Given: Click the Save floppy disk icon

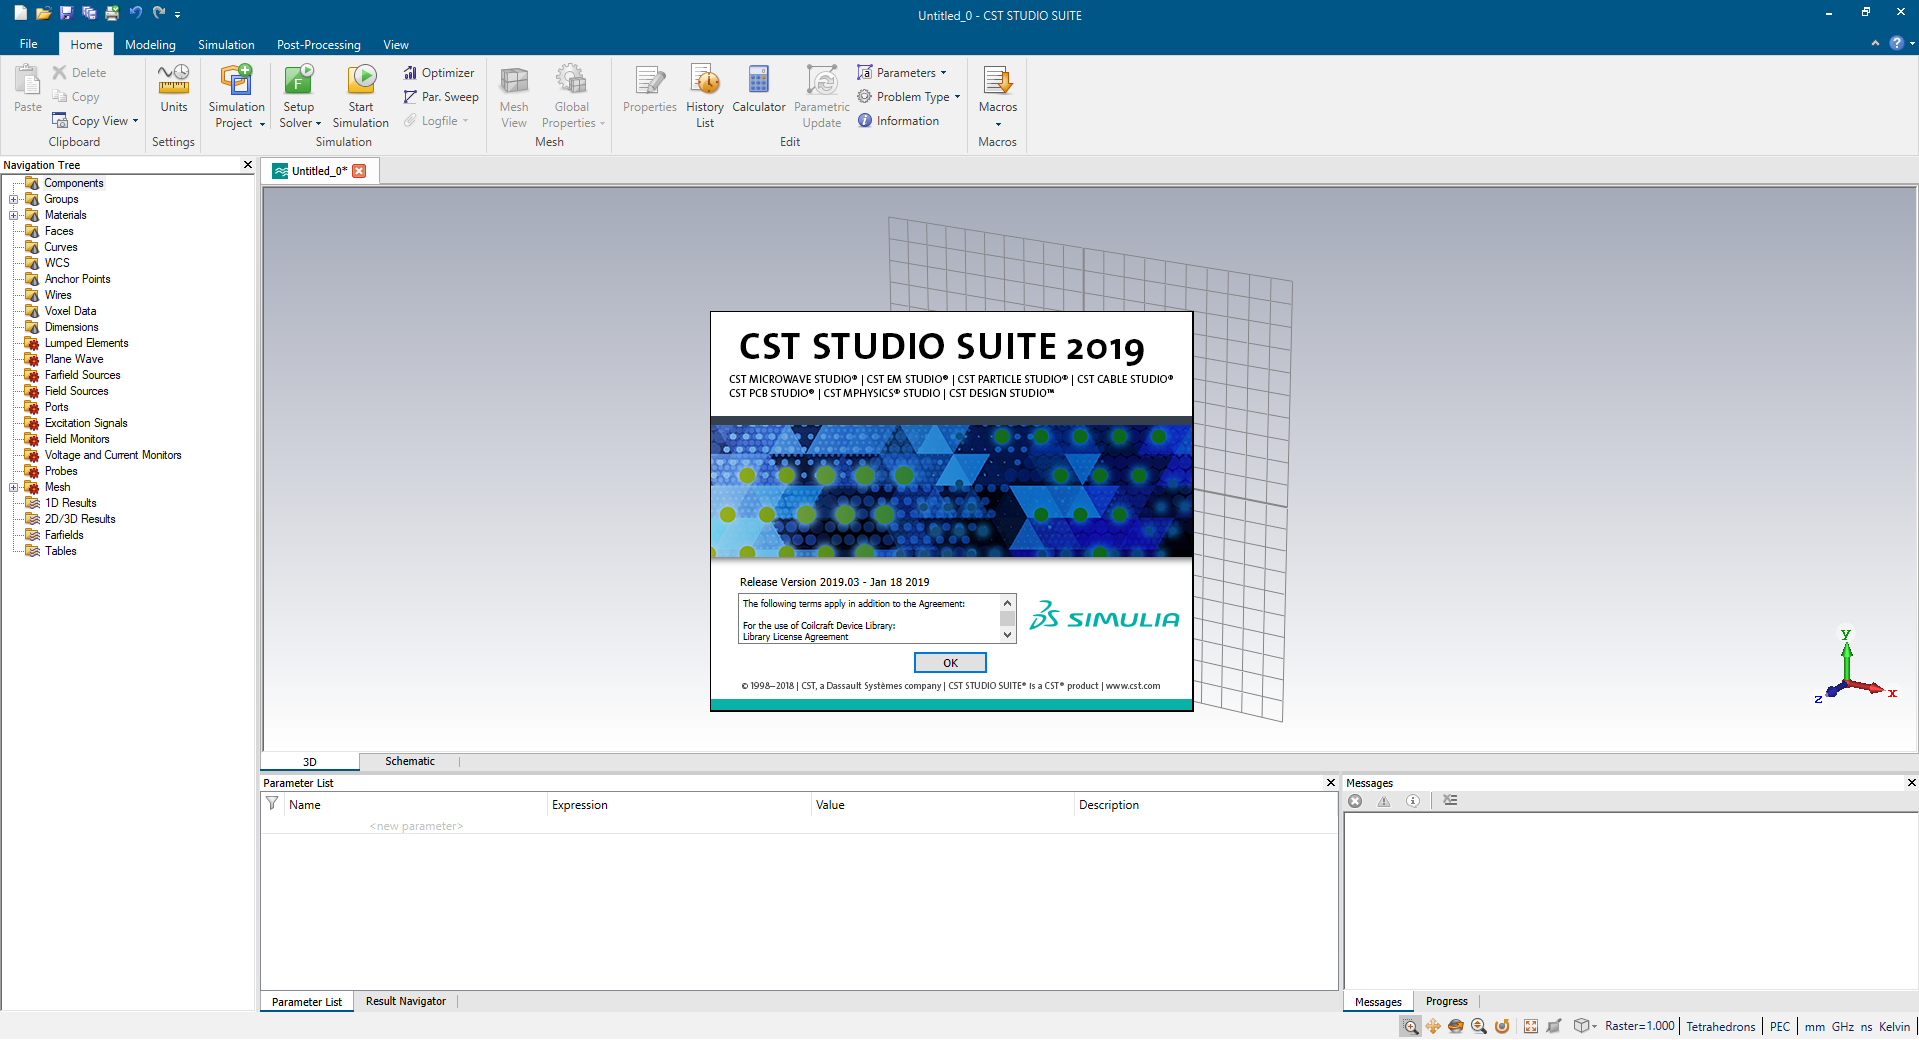Looking at the screenshot, I should click(66, 13).
